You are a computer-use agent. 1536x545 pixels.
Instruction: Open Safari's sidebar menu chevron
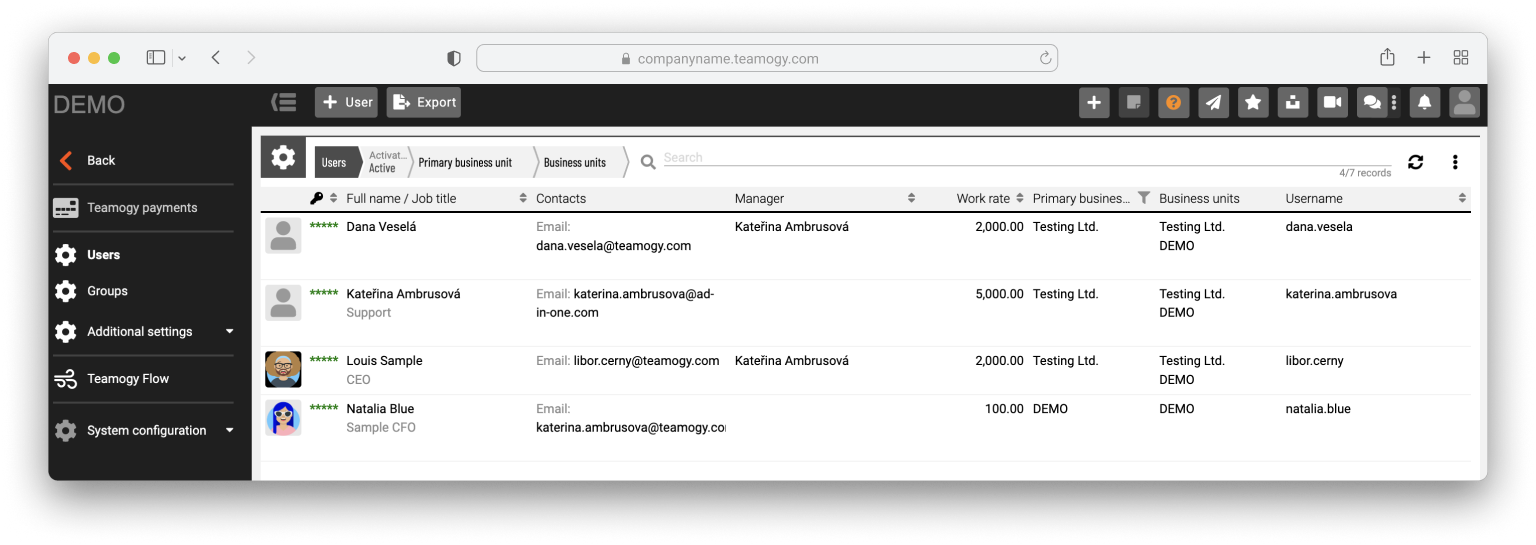pos(182,58)
